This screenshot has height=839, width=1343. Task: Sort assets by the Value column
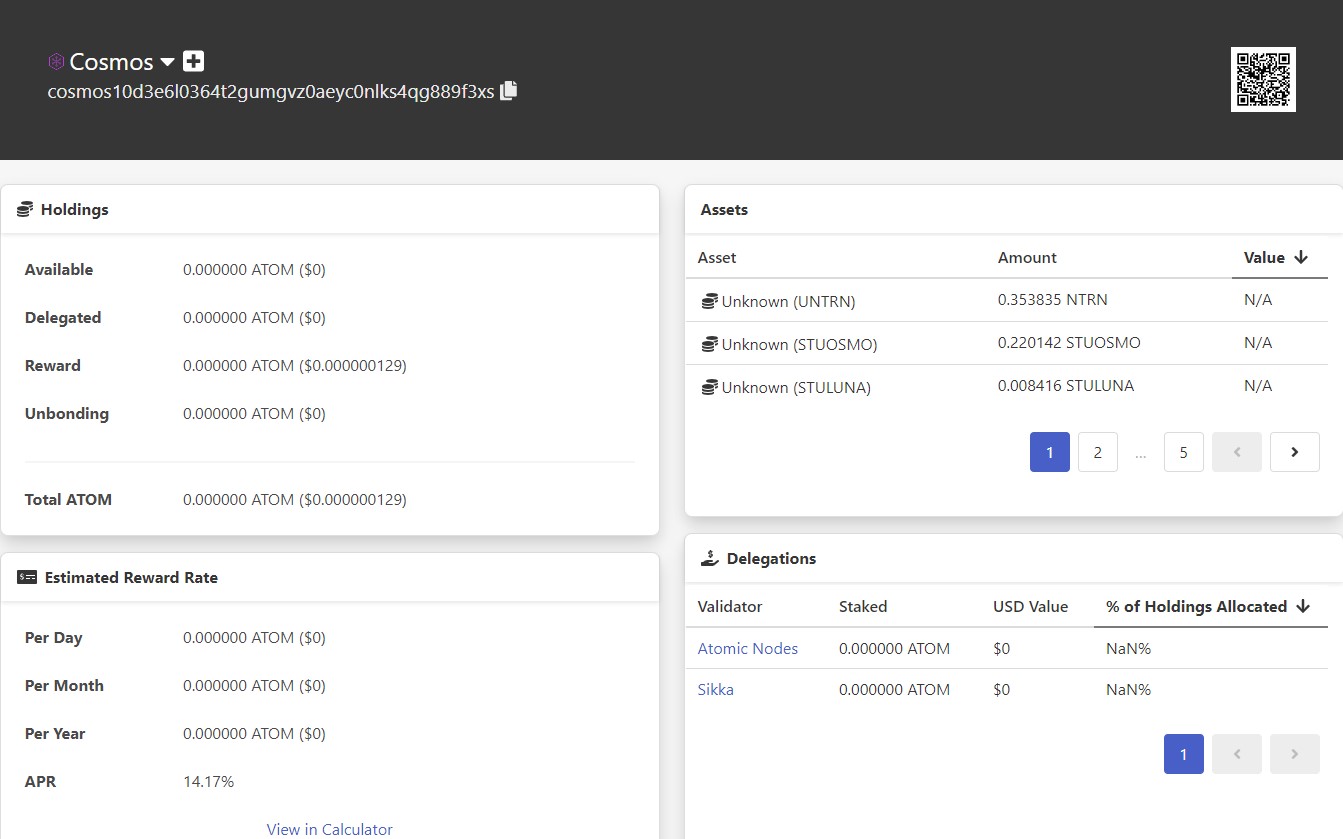1276,258
